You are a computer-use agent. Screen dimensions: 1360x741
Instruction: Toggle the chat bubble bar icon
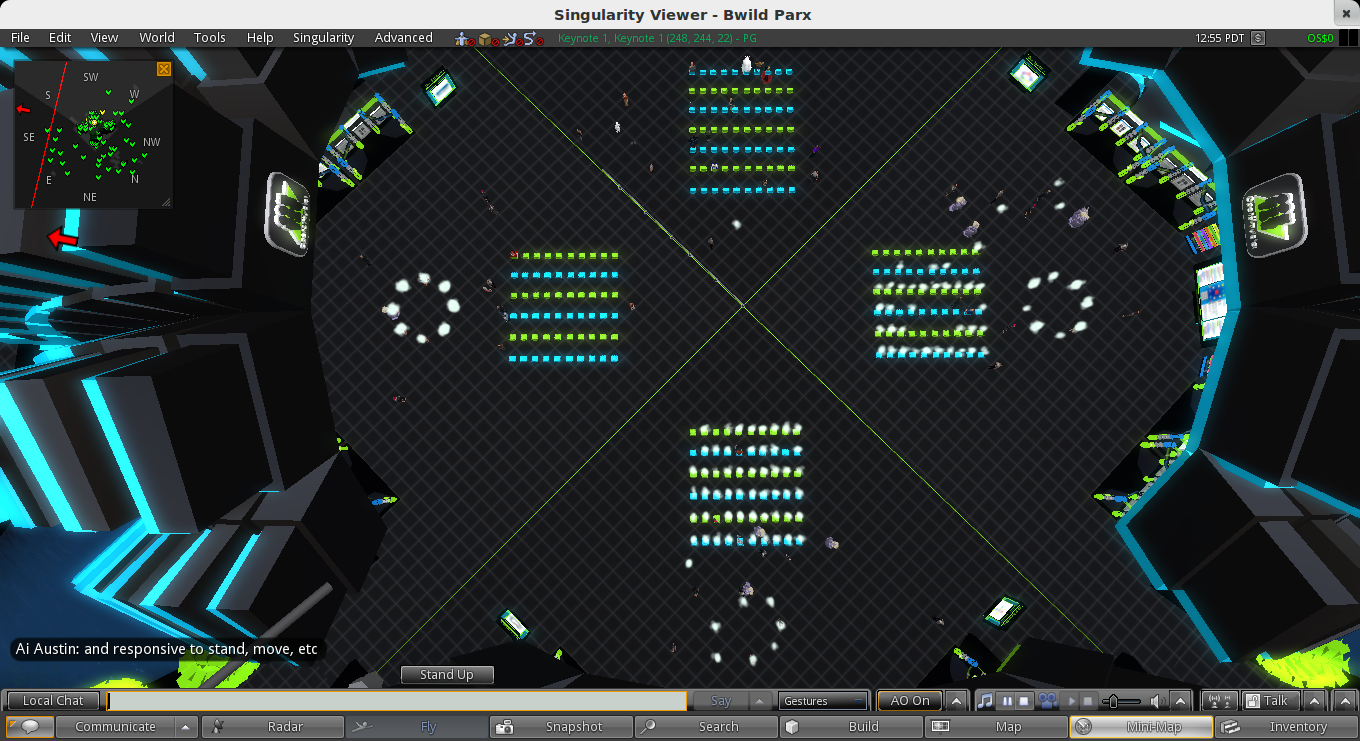[x=30, y=727]
